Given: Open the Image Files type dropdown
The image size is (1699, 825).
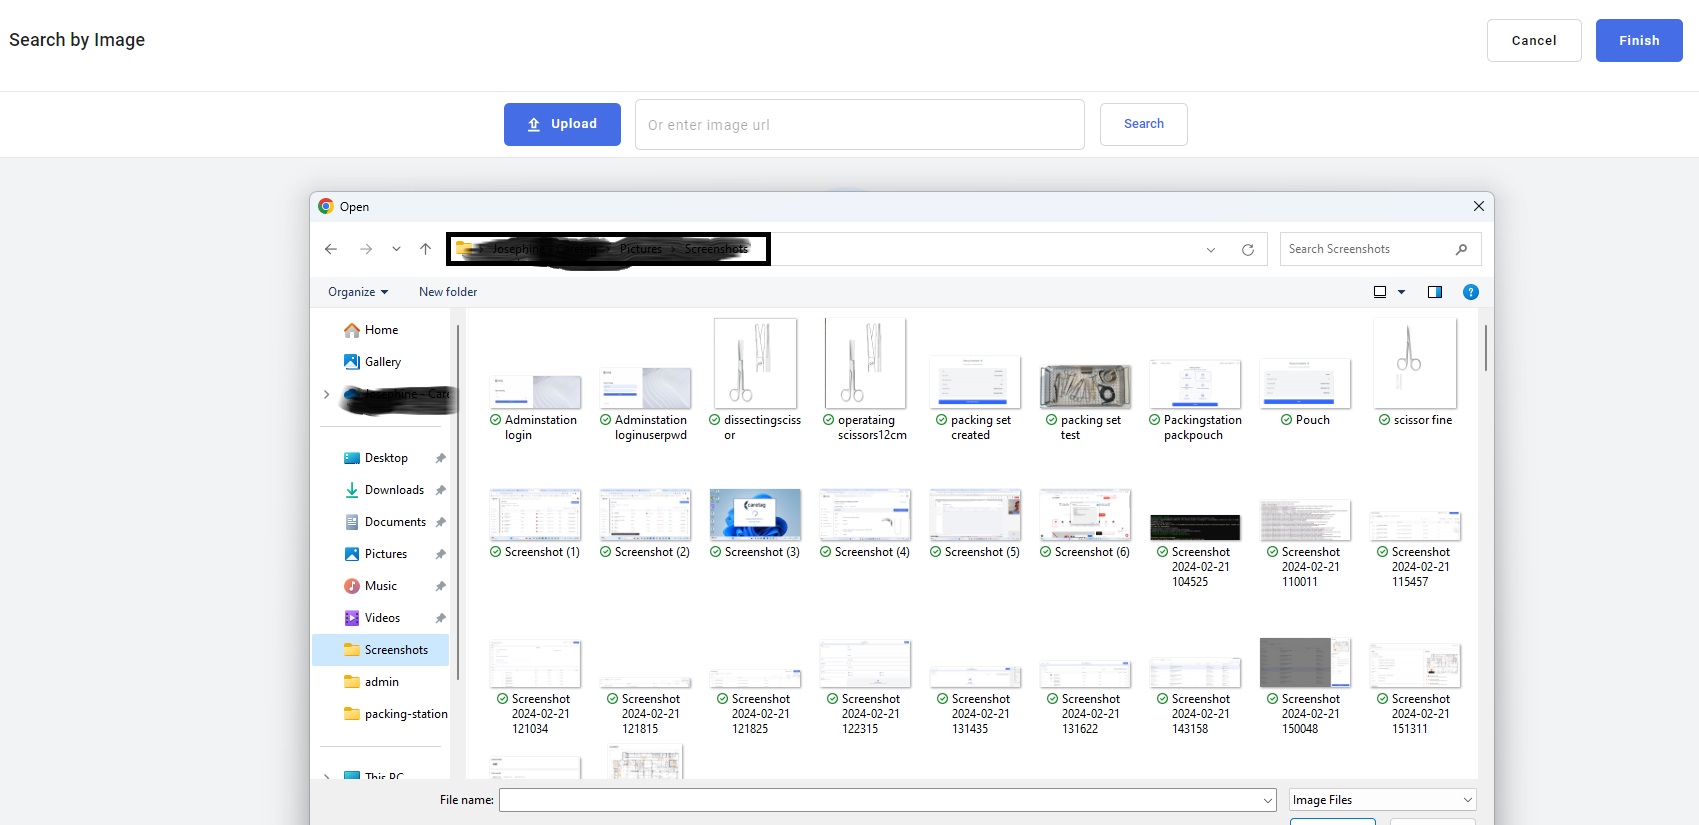Looking at the screenshot, I should 1383,800.
